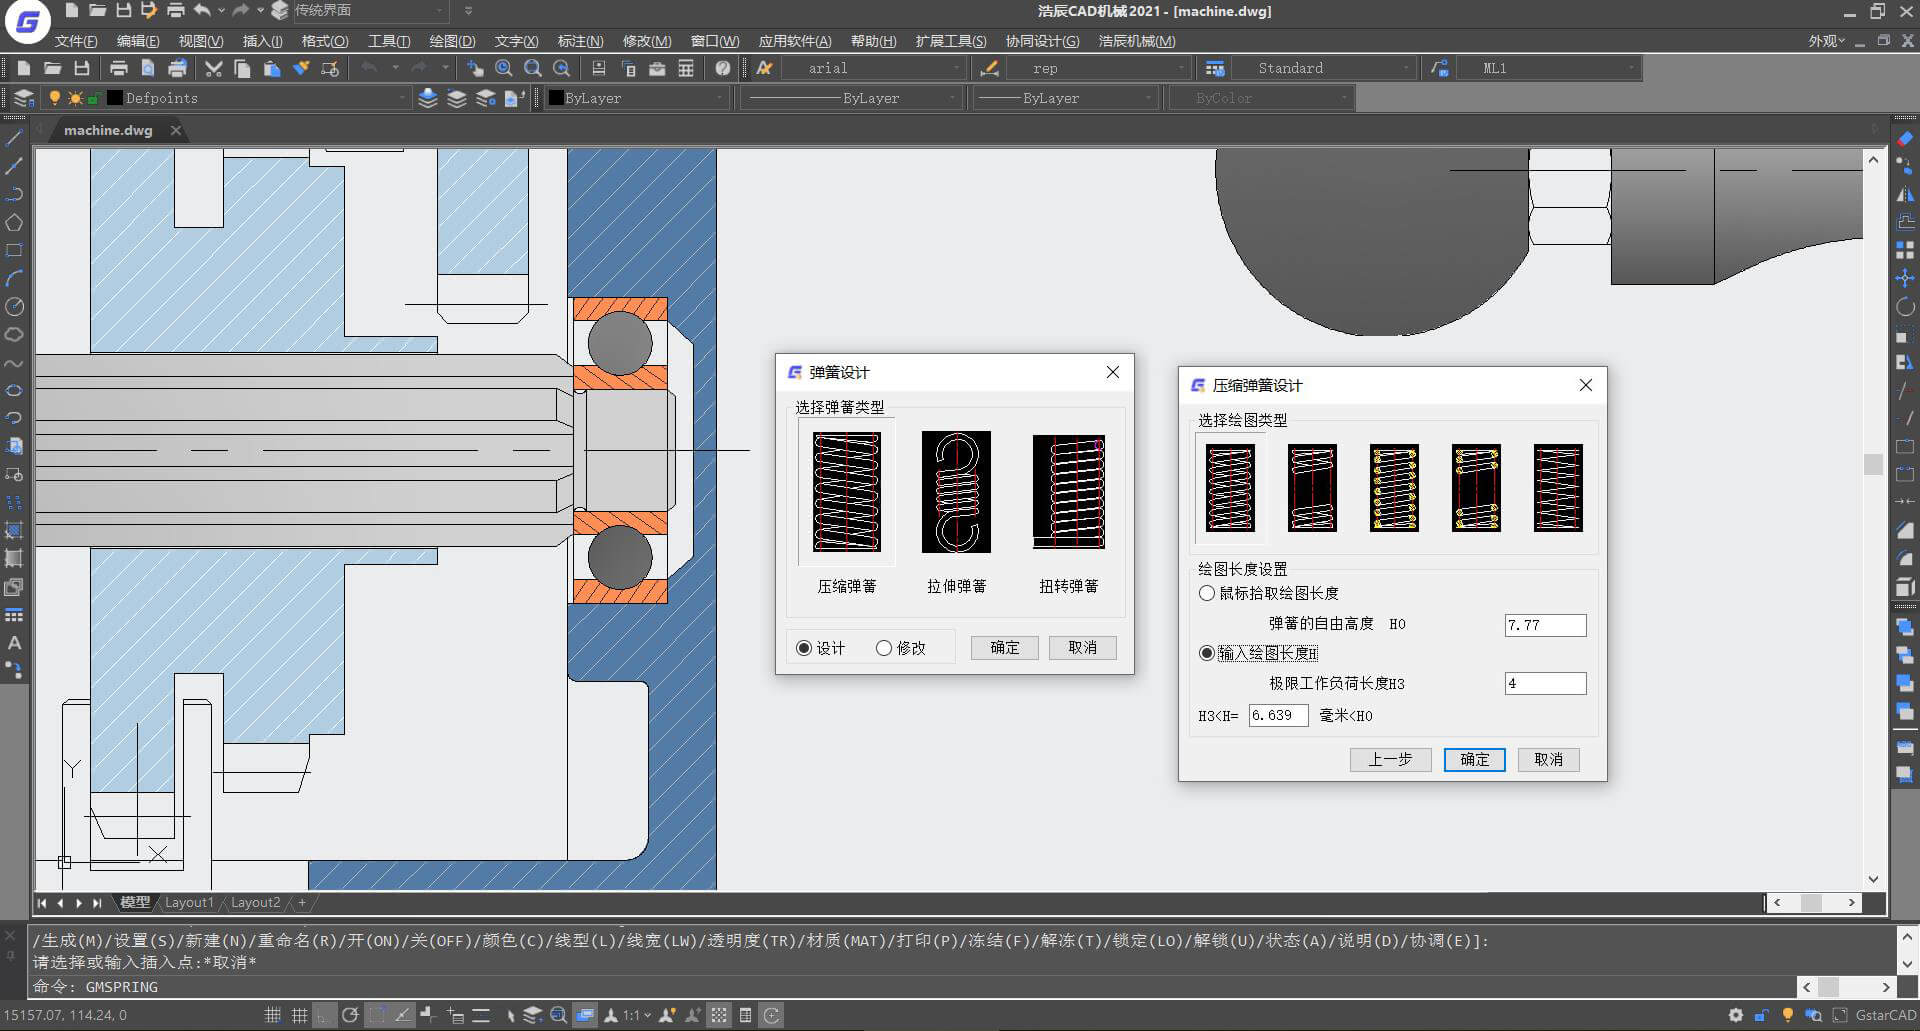This screenshot has width=1920, height=1031.
Task: Click 确定 in the 弹簧设计 dialog
Action: coord(1004,648)
